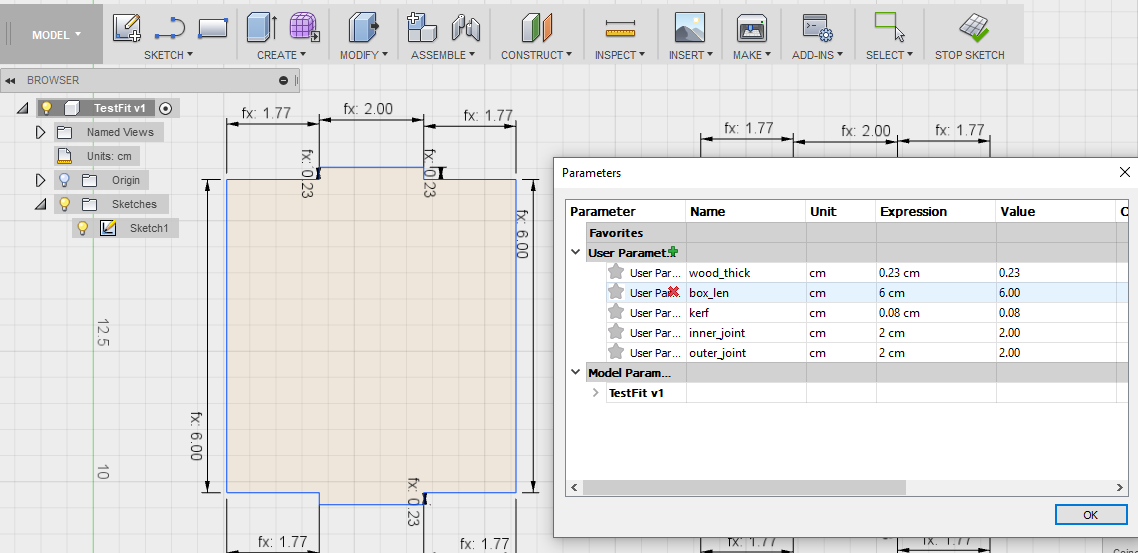
Task: Open the MODEL workspace dropdown
Action: pos(56,35)
